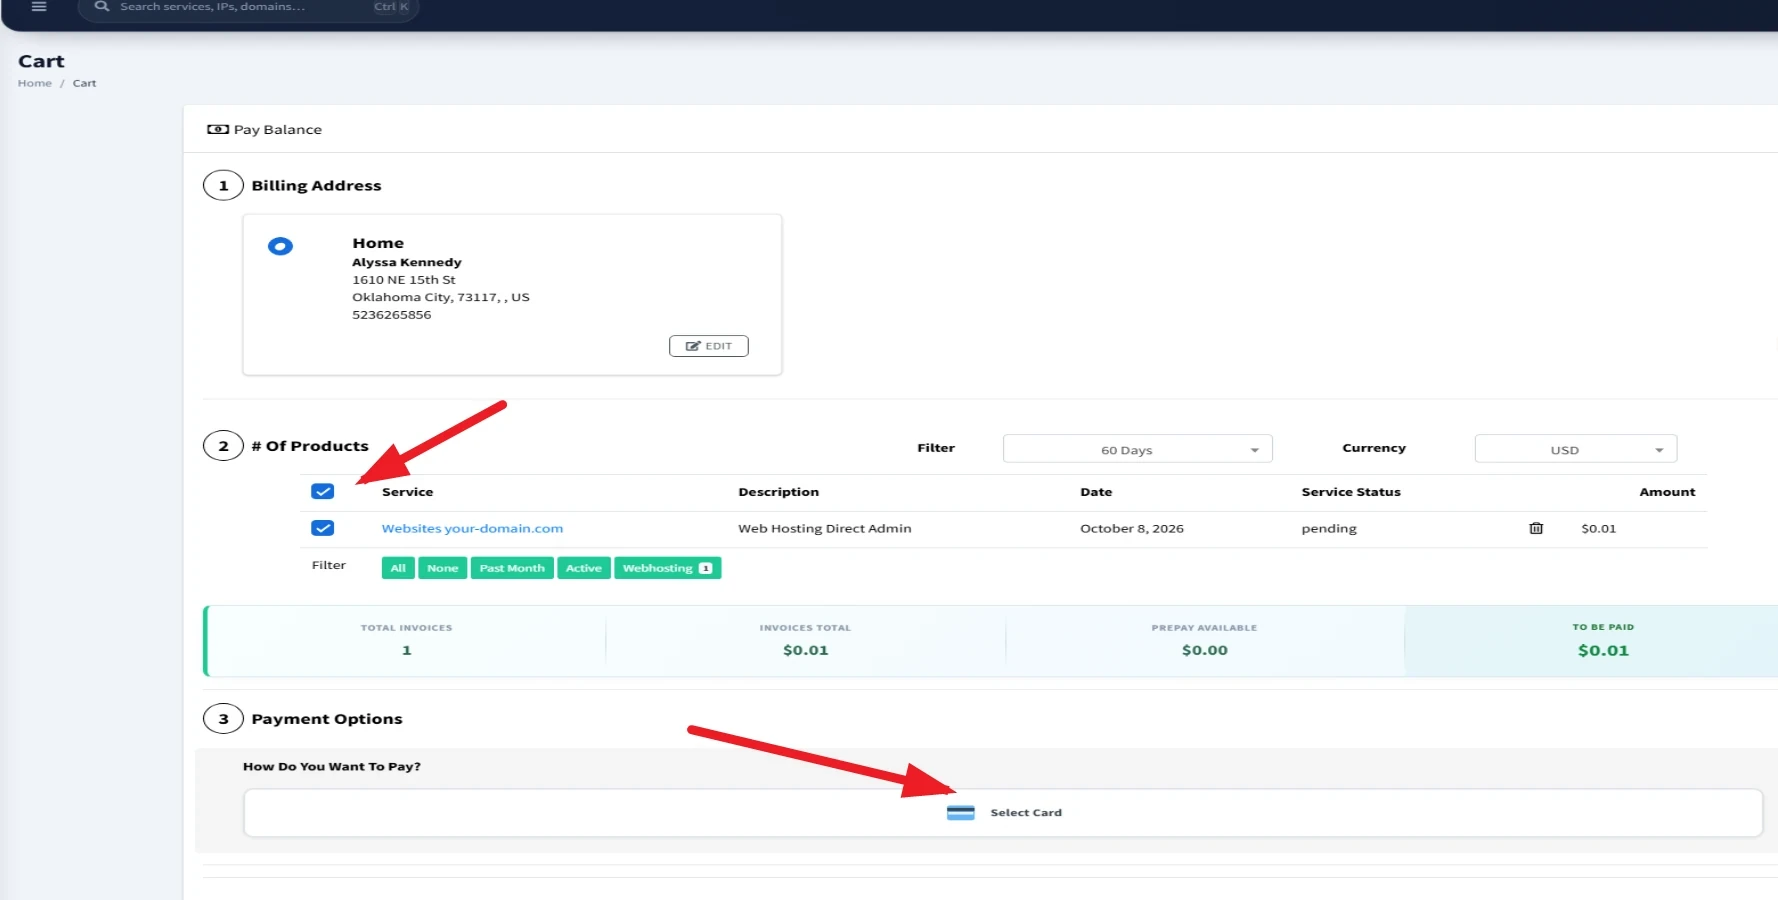Click the Date column header
Screen dimensions: 1778x900
click(1096, 492)
